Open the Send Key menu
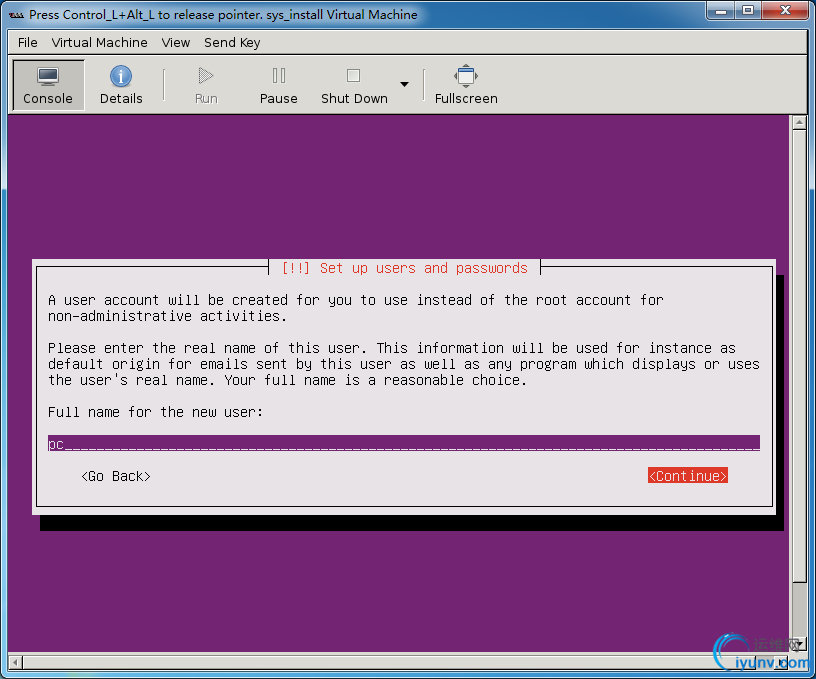 click(x=232, y=43)
